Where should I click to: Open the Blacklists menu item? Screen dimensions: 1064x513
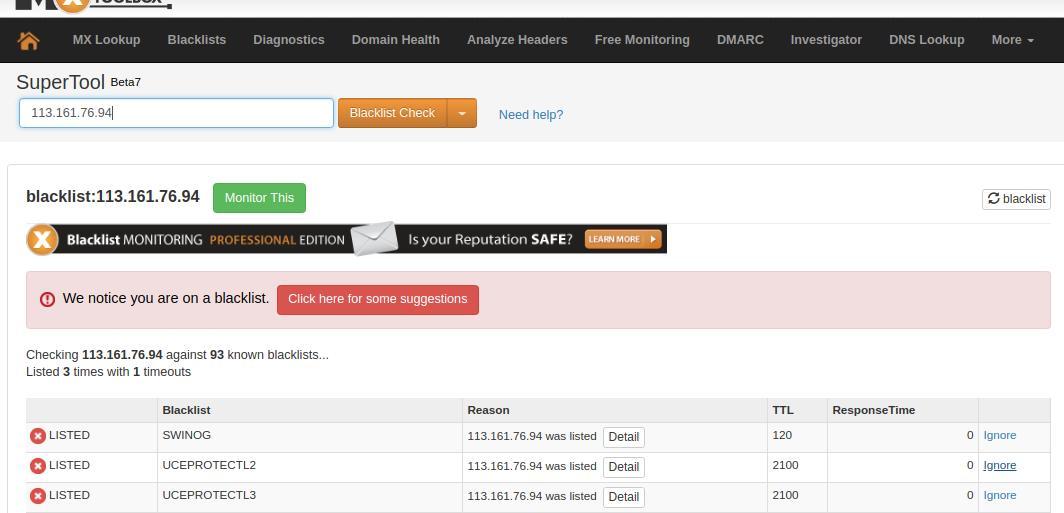tap(197, 40)
